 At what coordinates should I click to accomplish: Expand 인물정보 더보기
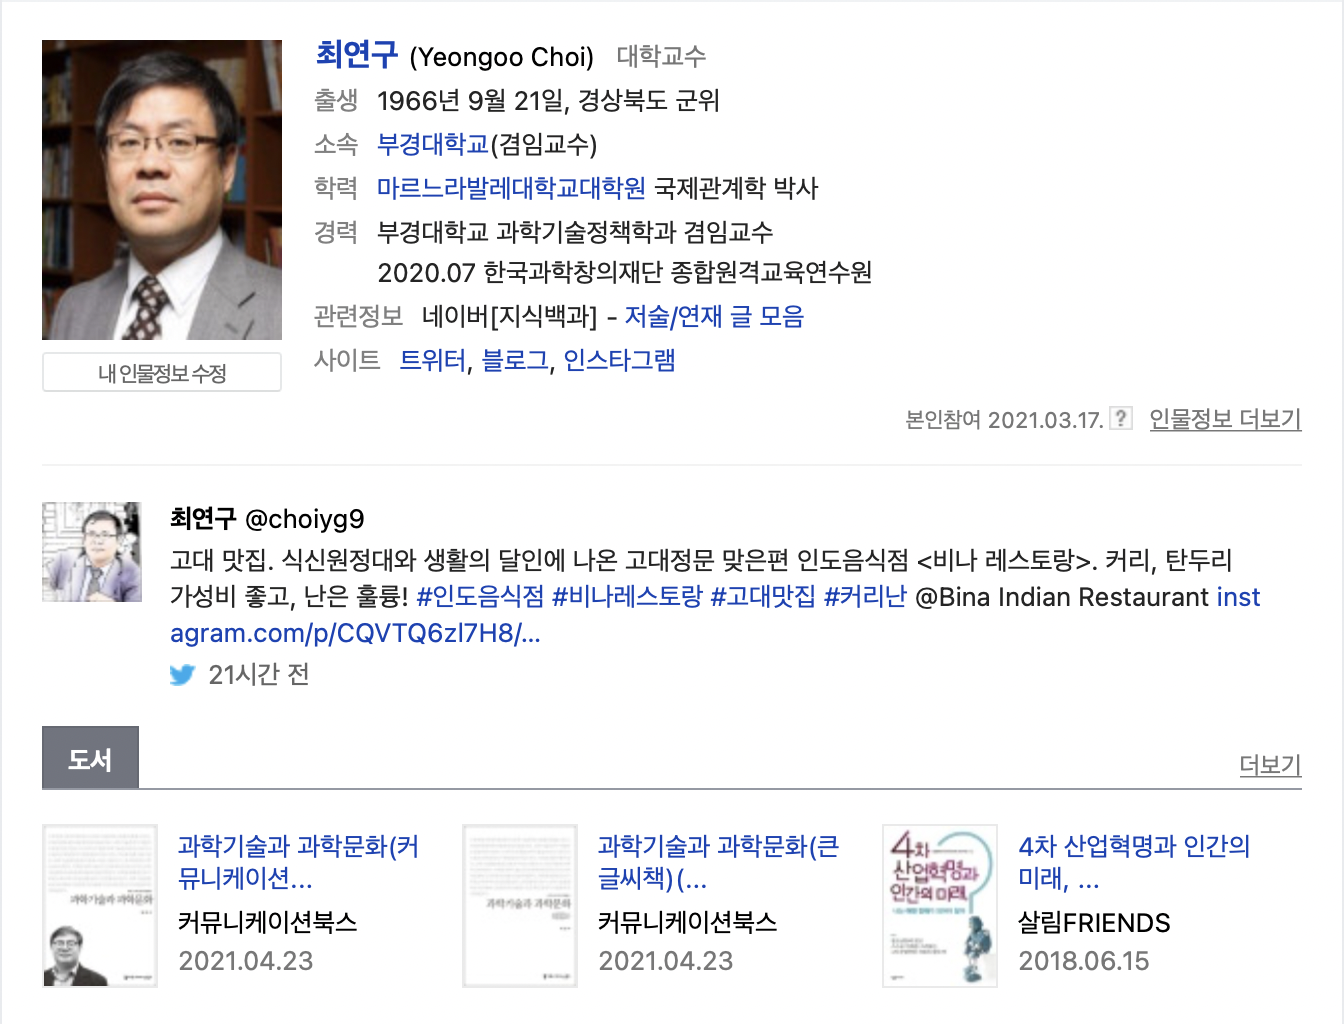(x=1225, y=419)
